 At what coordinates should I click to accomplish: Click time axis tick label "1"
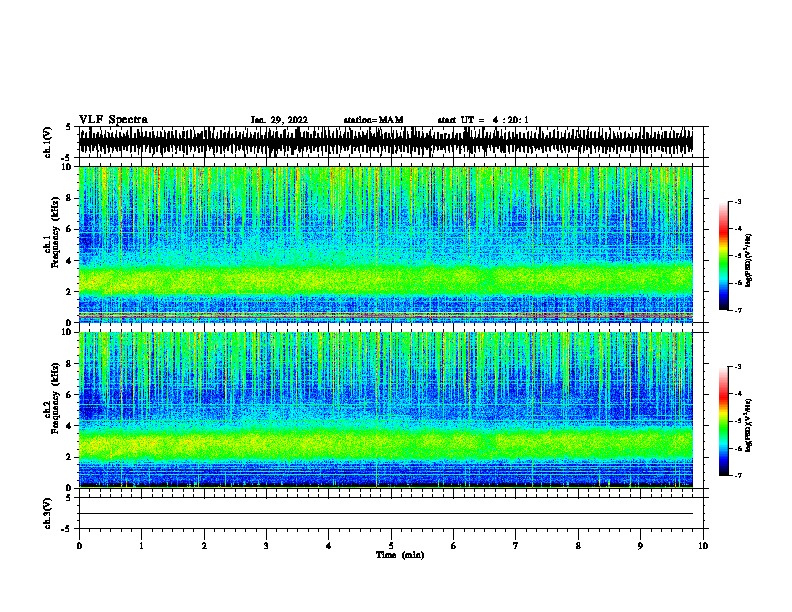pyautogui.click(x=141, y=546)
